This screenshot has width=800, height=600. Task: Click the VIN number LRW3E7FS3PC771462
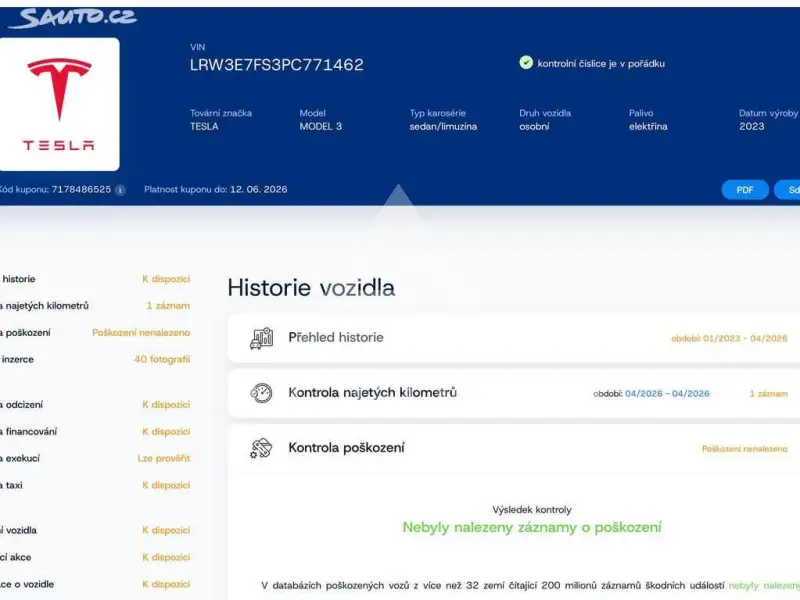[x=277, y=65]
